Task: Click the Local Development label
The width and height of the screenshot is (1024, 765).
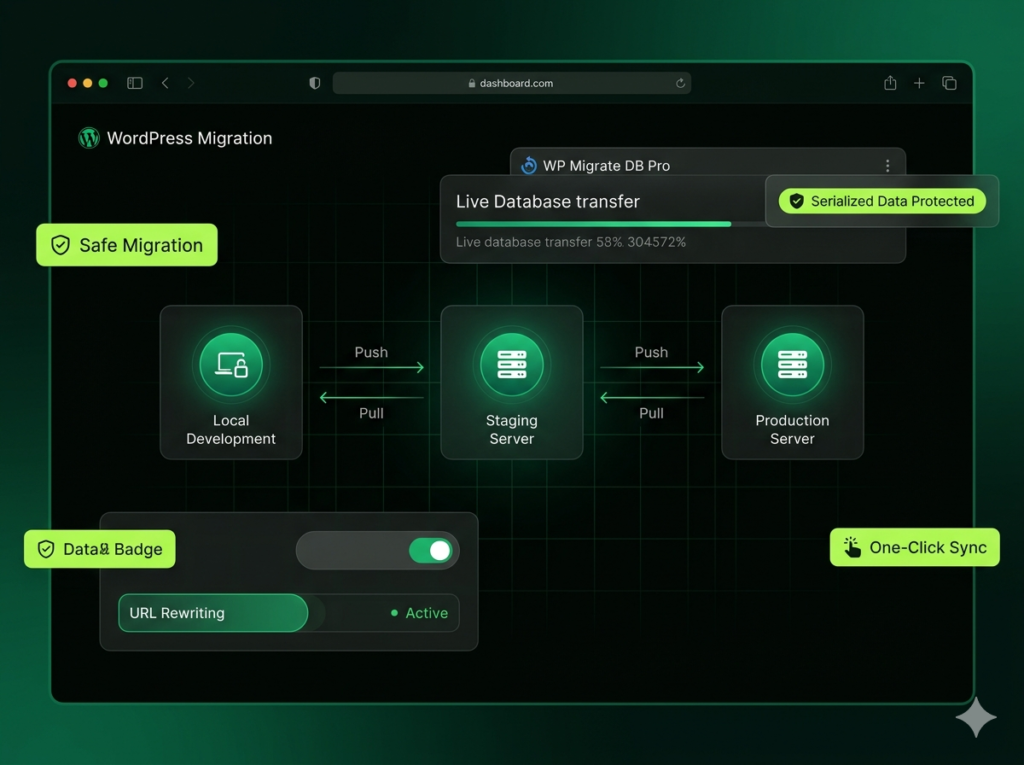Action: point(231,429)
